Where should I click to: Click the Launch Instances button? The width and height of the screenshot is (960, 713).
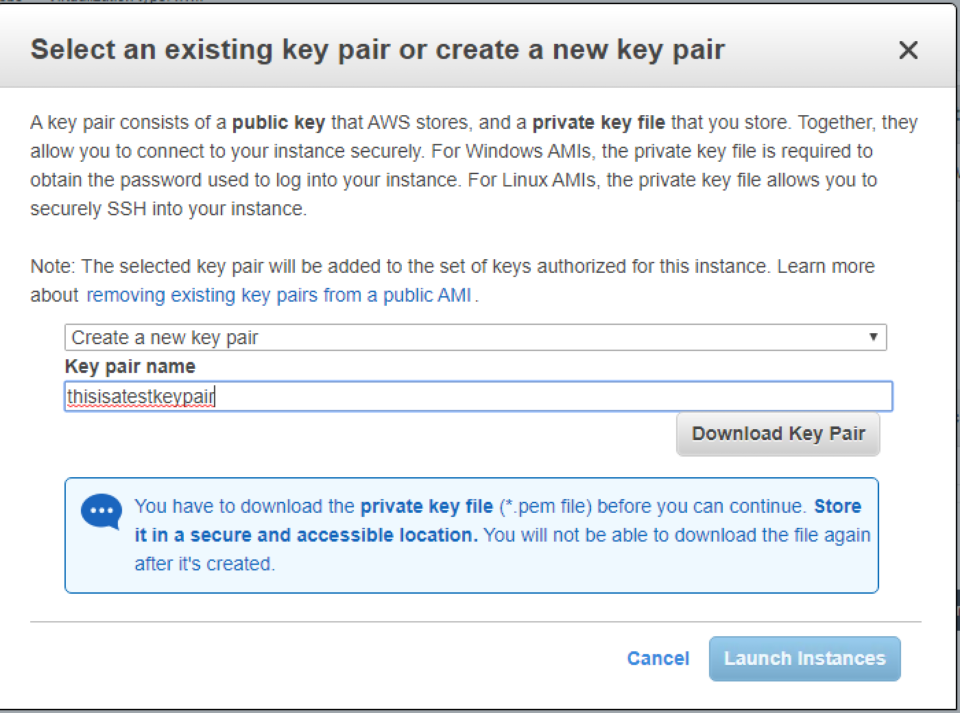coord(804,658)
